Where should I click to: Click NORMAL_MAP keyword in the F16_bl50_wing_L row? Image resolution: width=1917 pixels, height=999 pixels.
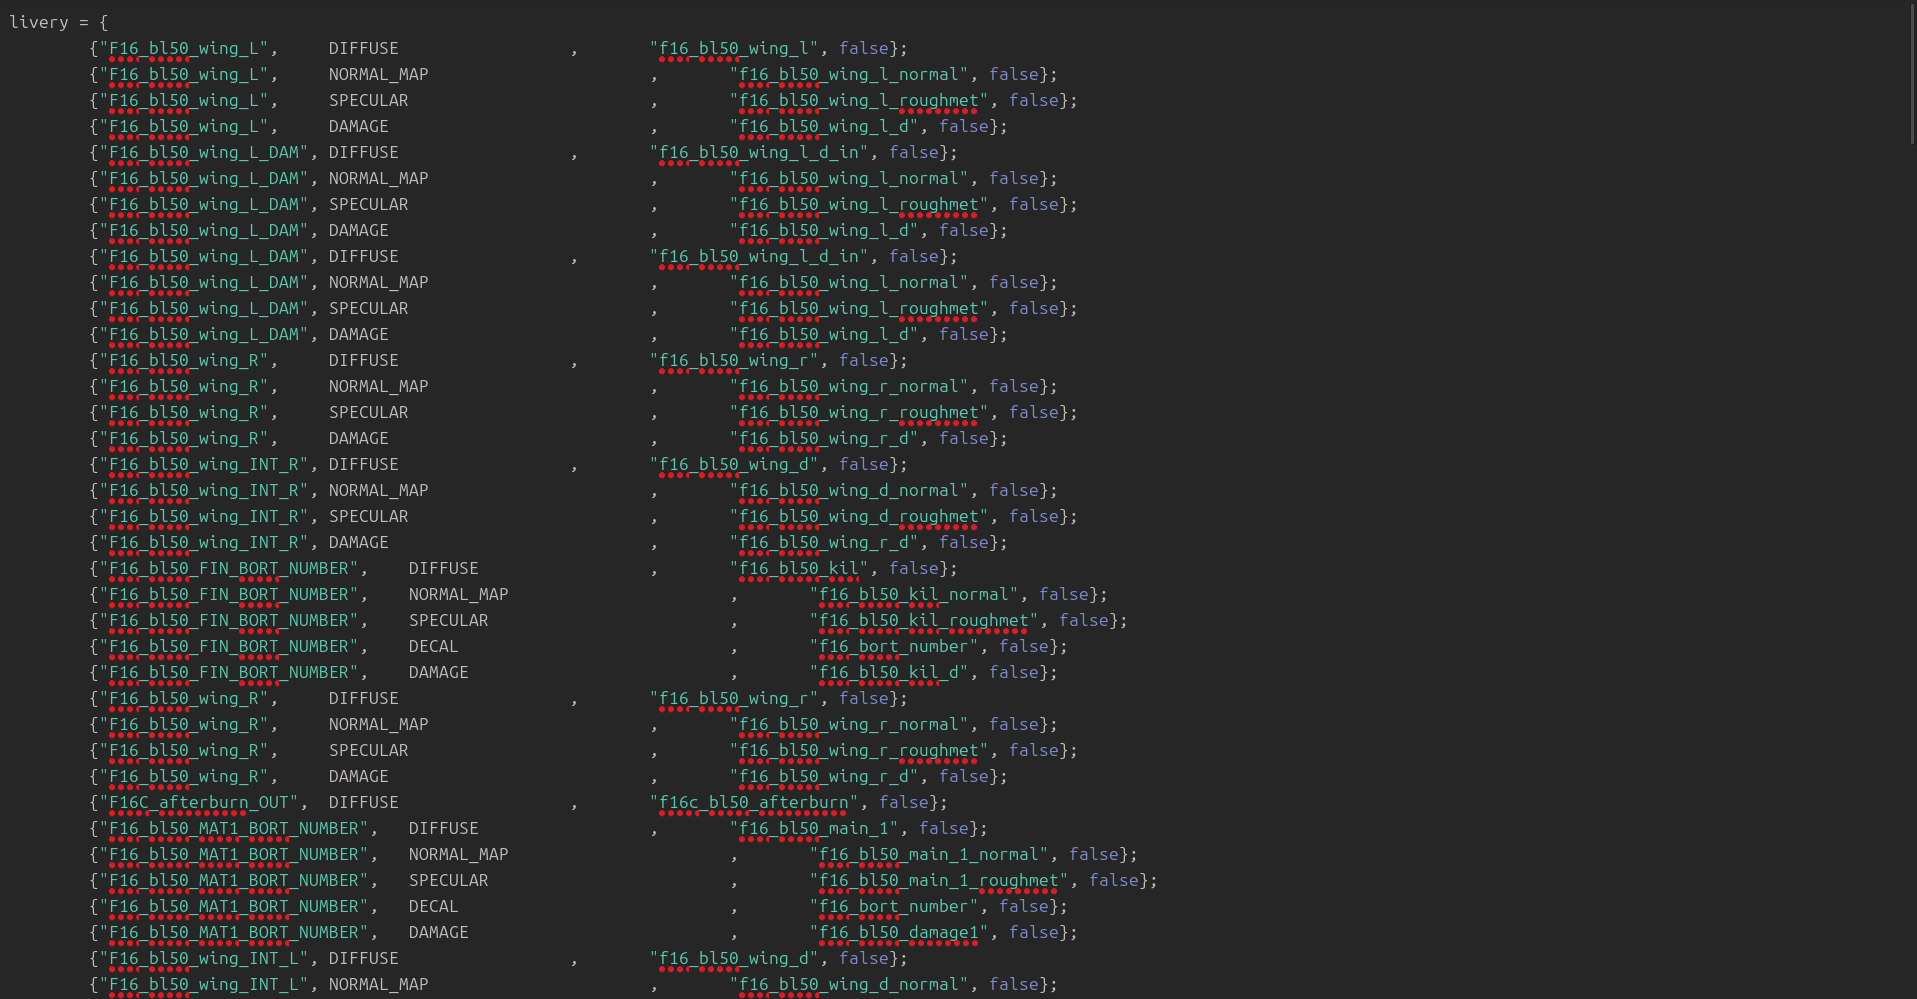pyautogui.click(x=379, y=74)
